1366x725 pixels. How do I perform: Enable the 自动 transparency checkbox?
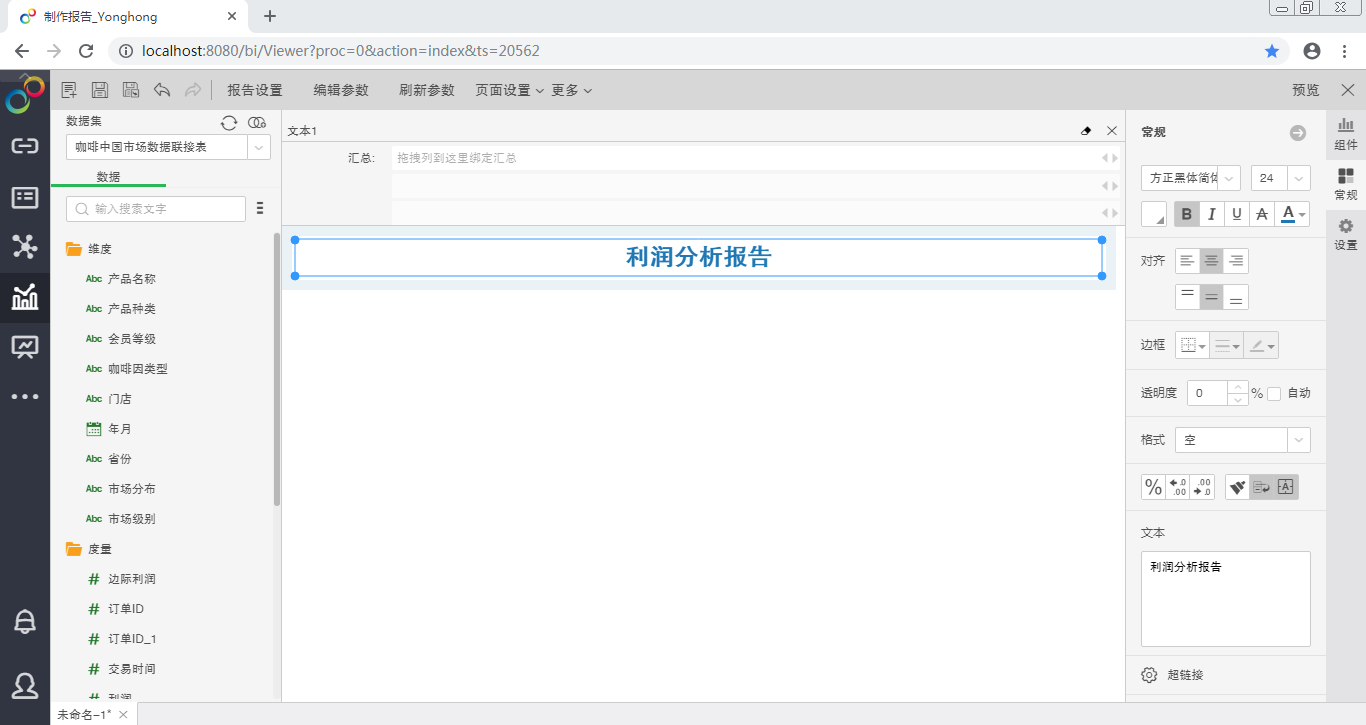pos(1273,392)
